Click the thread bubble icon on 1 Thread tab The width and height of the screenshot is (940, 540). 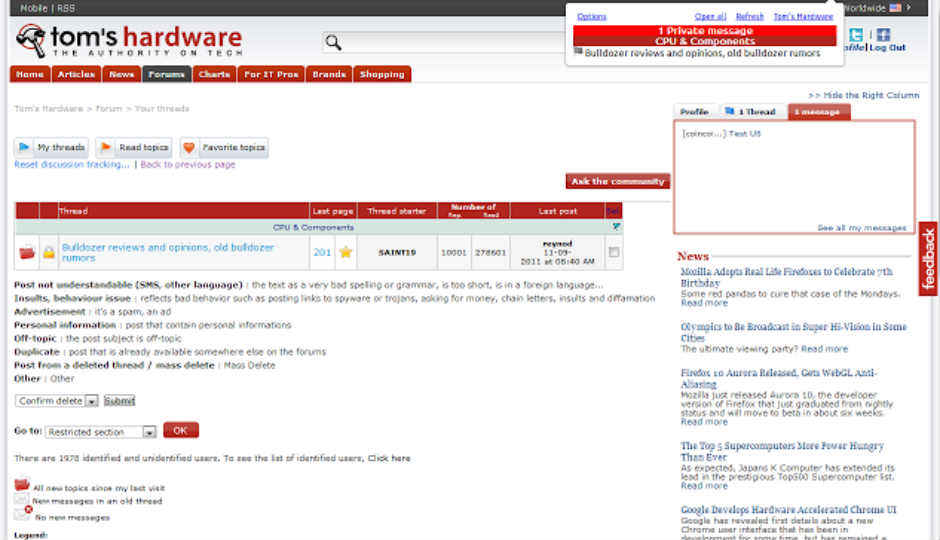[729, 111]
